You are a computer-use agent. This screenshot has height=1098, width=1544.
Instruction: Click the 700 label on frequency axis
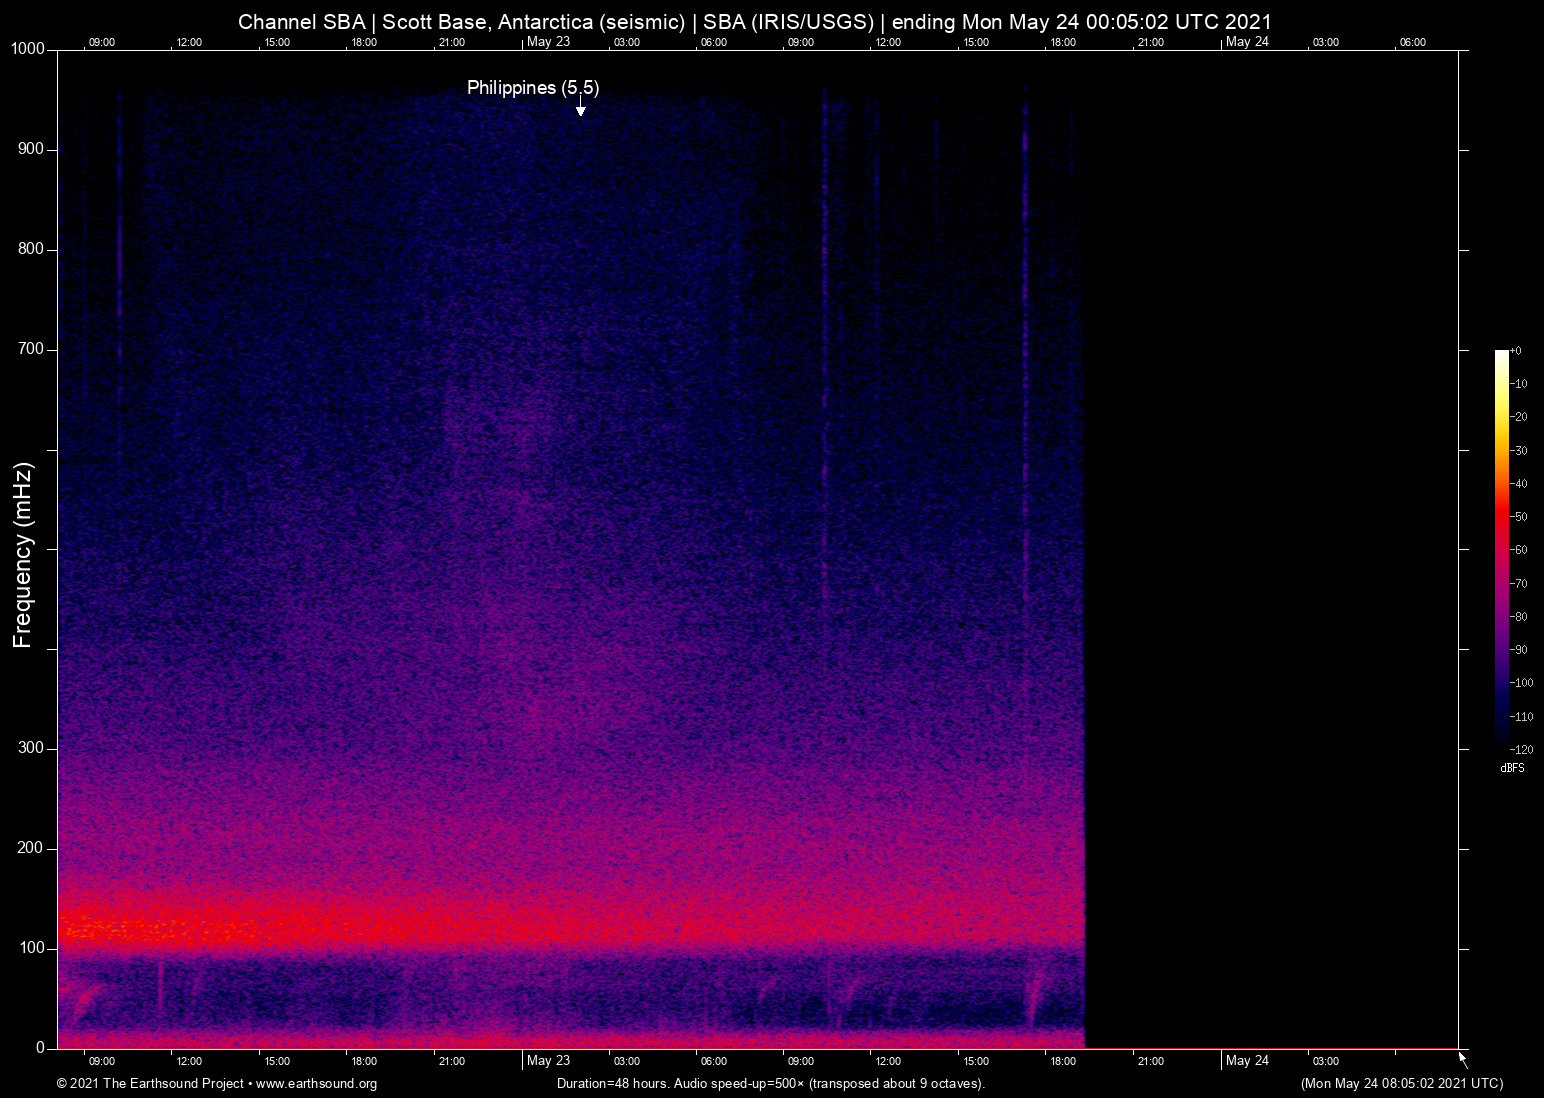pos(32,349)
